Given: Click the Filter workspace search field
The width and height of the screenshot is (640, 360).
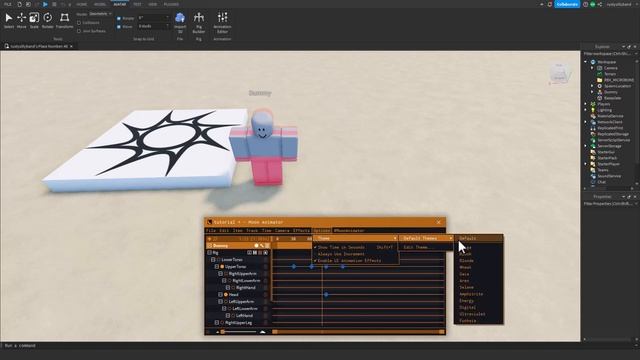Looking at the screenshot, I should (609, 54).
